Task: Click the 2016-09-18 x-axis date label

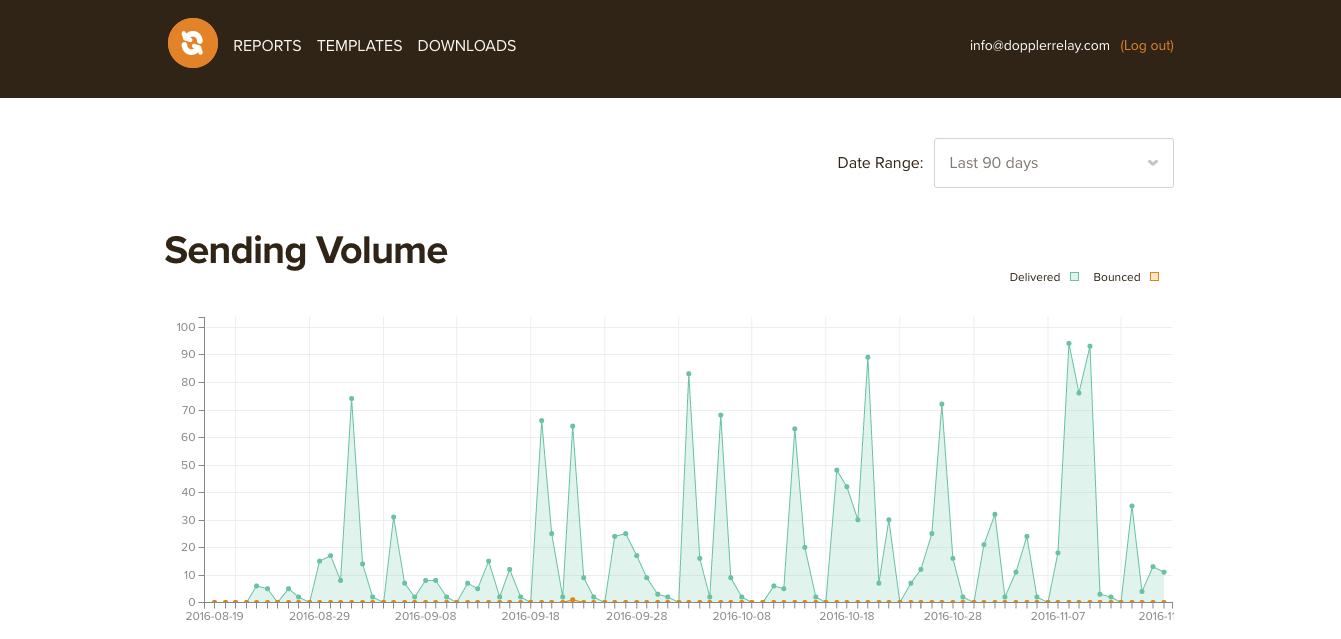Action: pyautogui.click(x=530, y=617)
